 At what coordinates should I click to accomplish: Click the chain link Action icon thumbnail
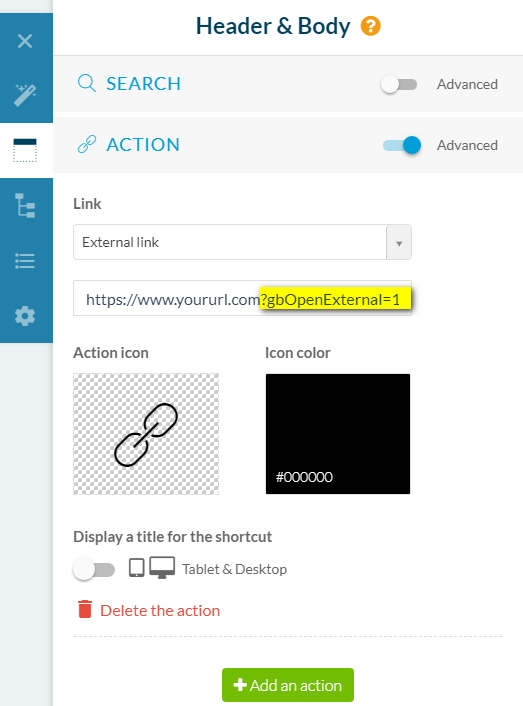146,434
